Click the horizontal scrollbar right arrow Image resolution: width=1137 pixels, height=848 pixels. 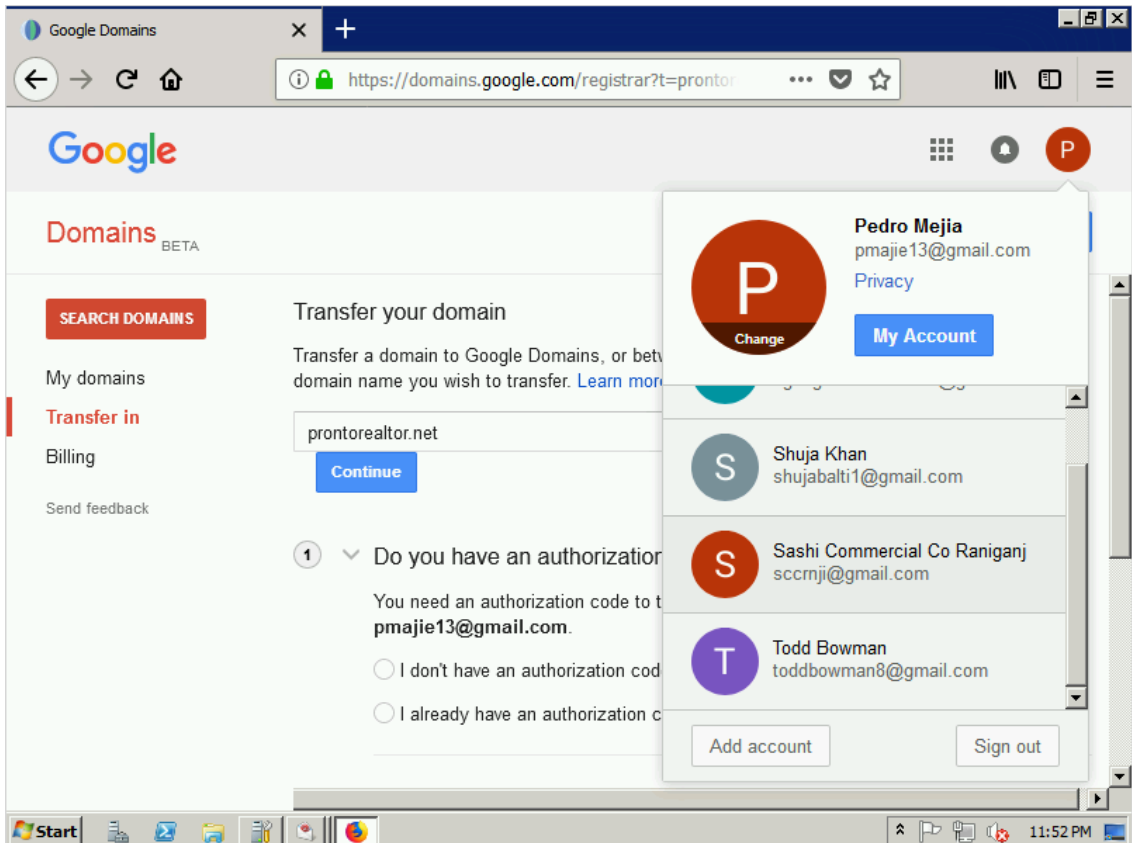click(1096, 798)
